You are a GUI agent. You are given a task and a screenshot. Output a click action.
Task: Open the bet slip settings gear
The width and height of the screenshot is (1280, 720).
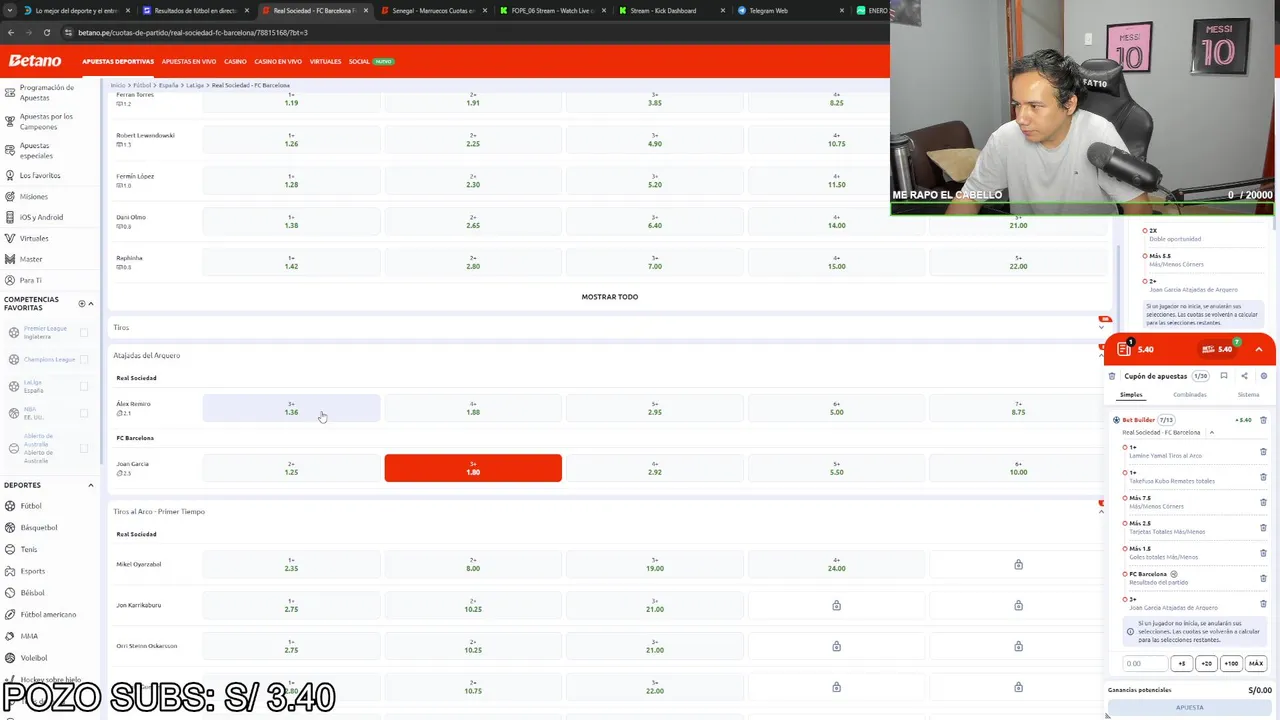(1264, 376)
